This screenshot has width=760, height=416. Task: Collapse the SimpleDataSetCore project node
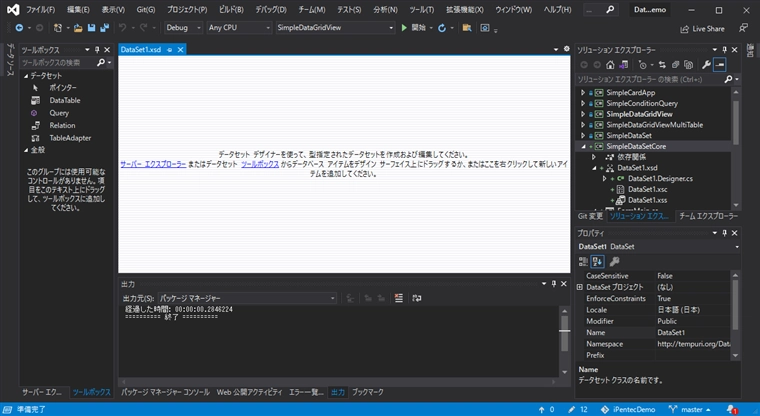click(x=583, y=146)
